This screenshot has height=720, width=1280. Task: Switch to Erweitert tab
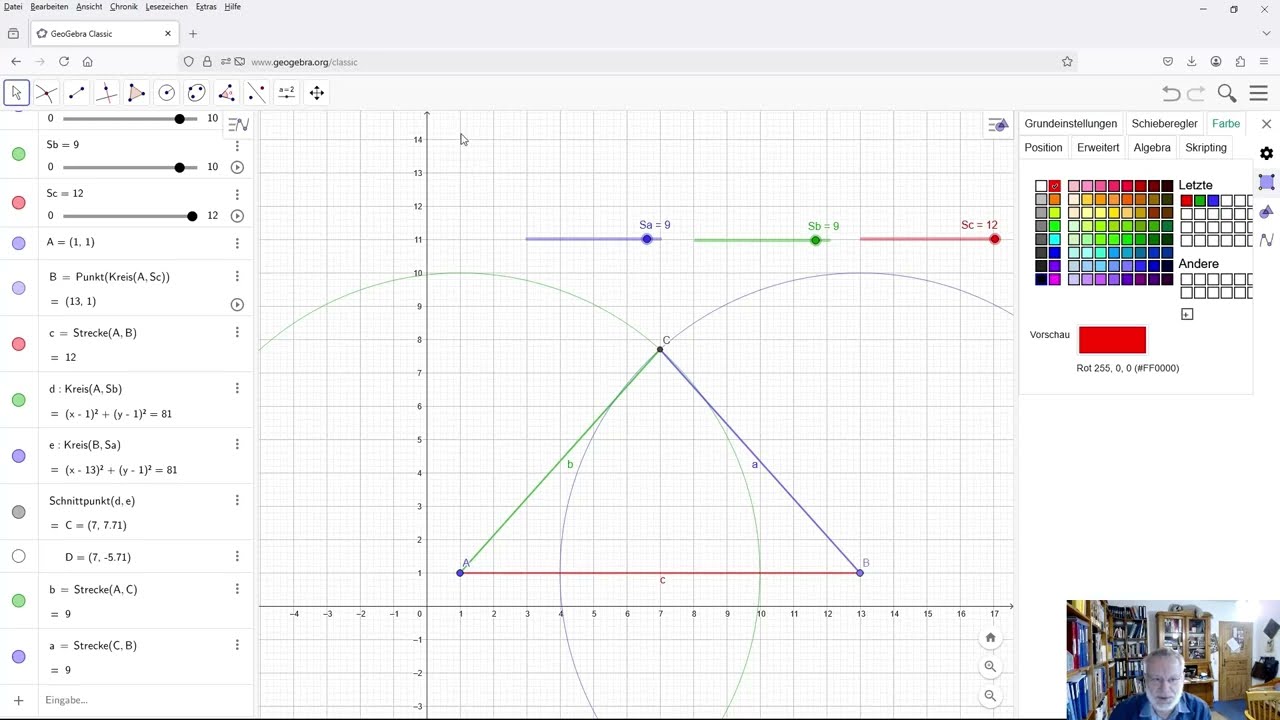tap(1098, 147)
